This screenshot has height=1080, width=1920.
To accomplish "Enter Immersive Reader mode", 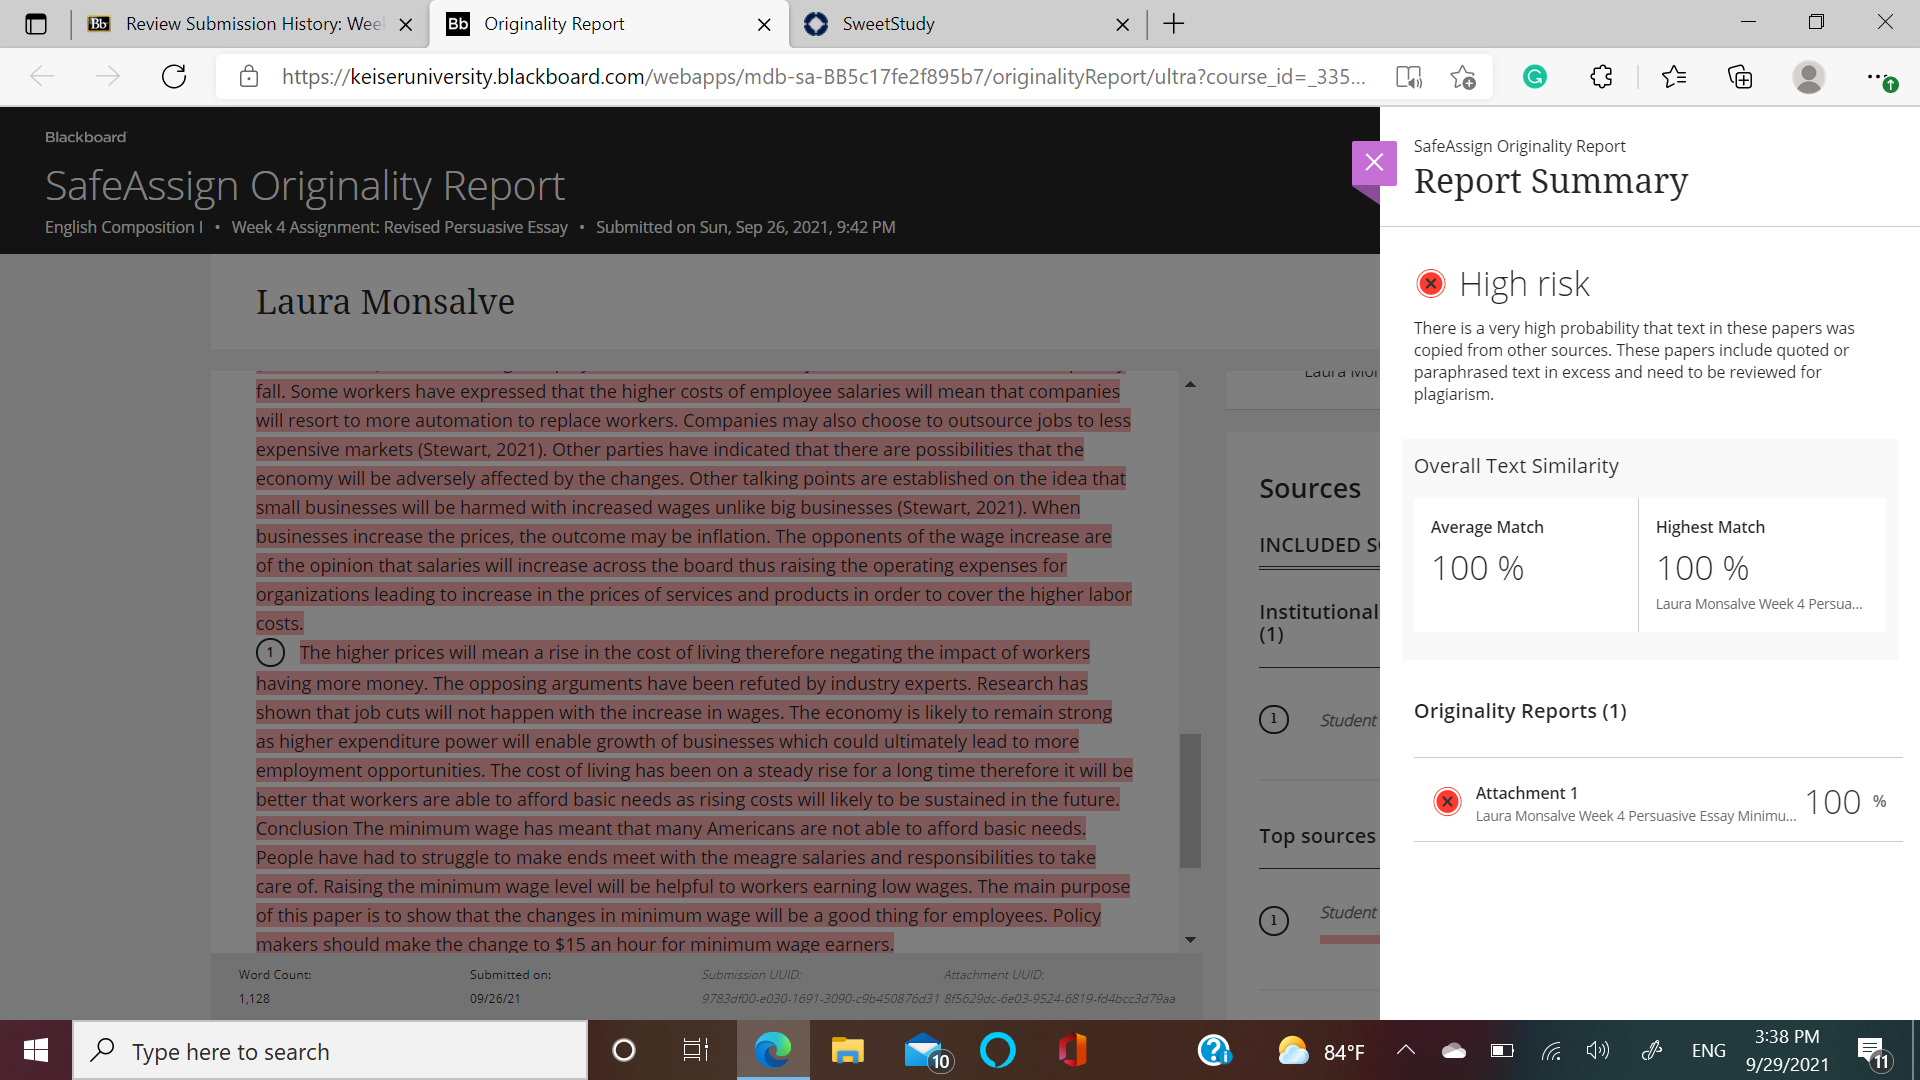I will click(1409, 77).
